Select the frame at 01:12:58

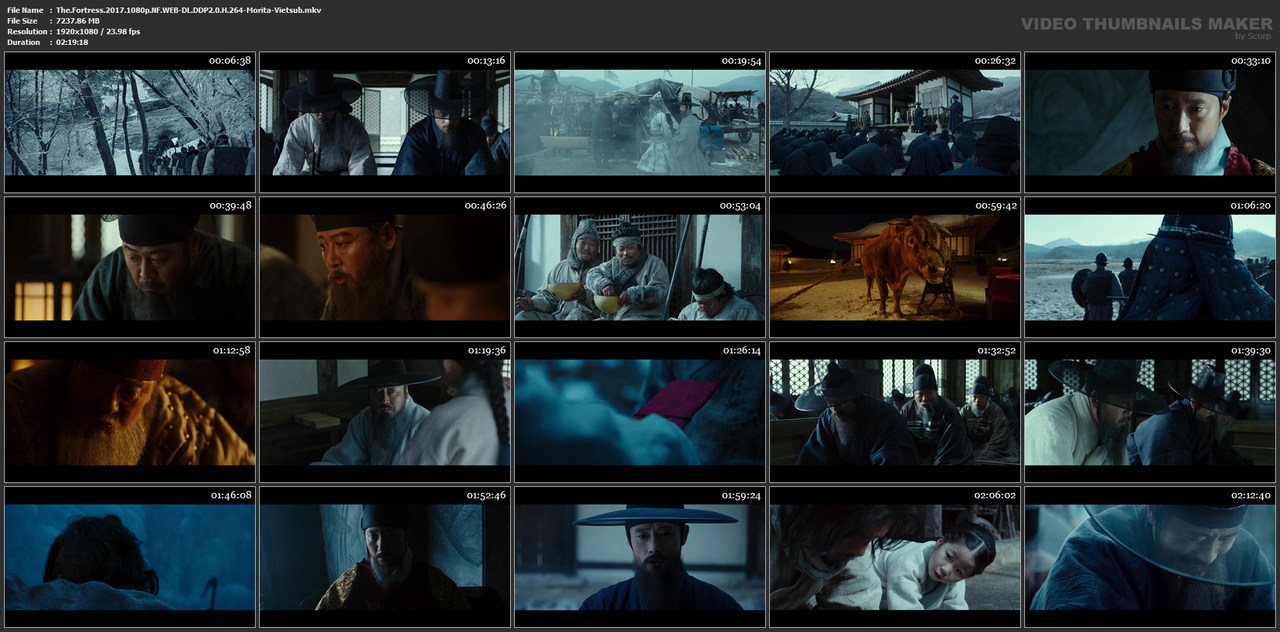(130, 412)
